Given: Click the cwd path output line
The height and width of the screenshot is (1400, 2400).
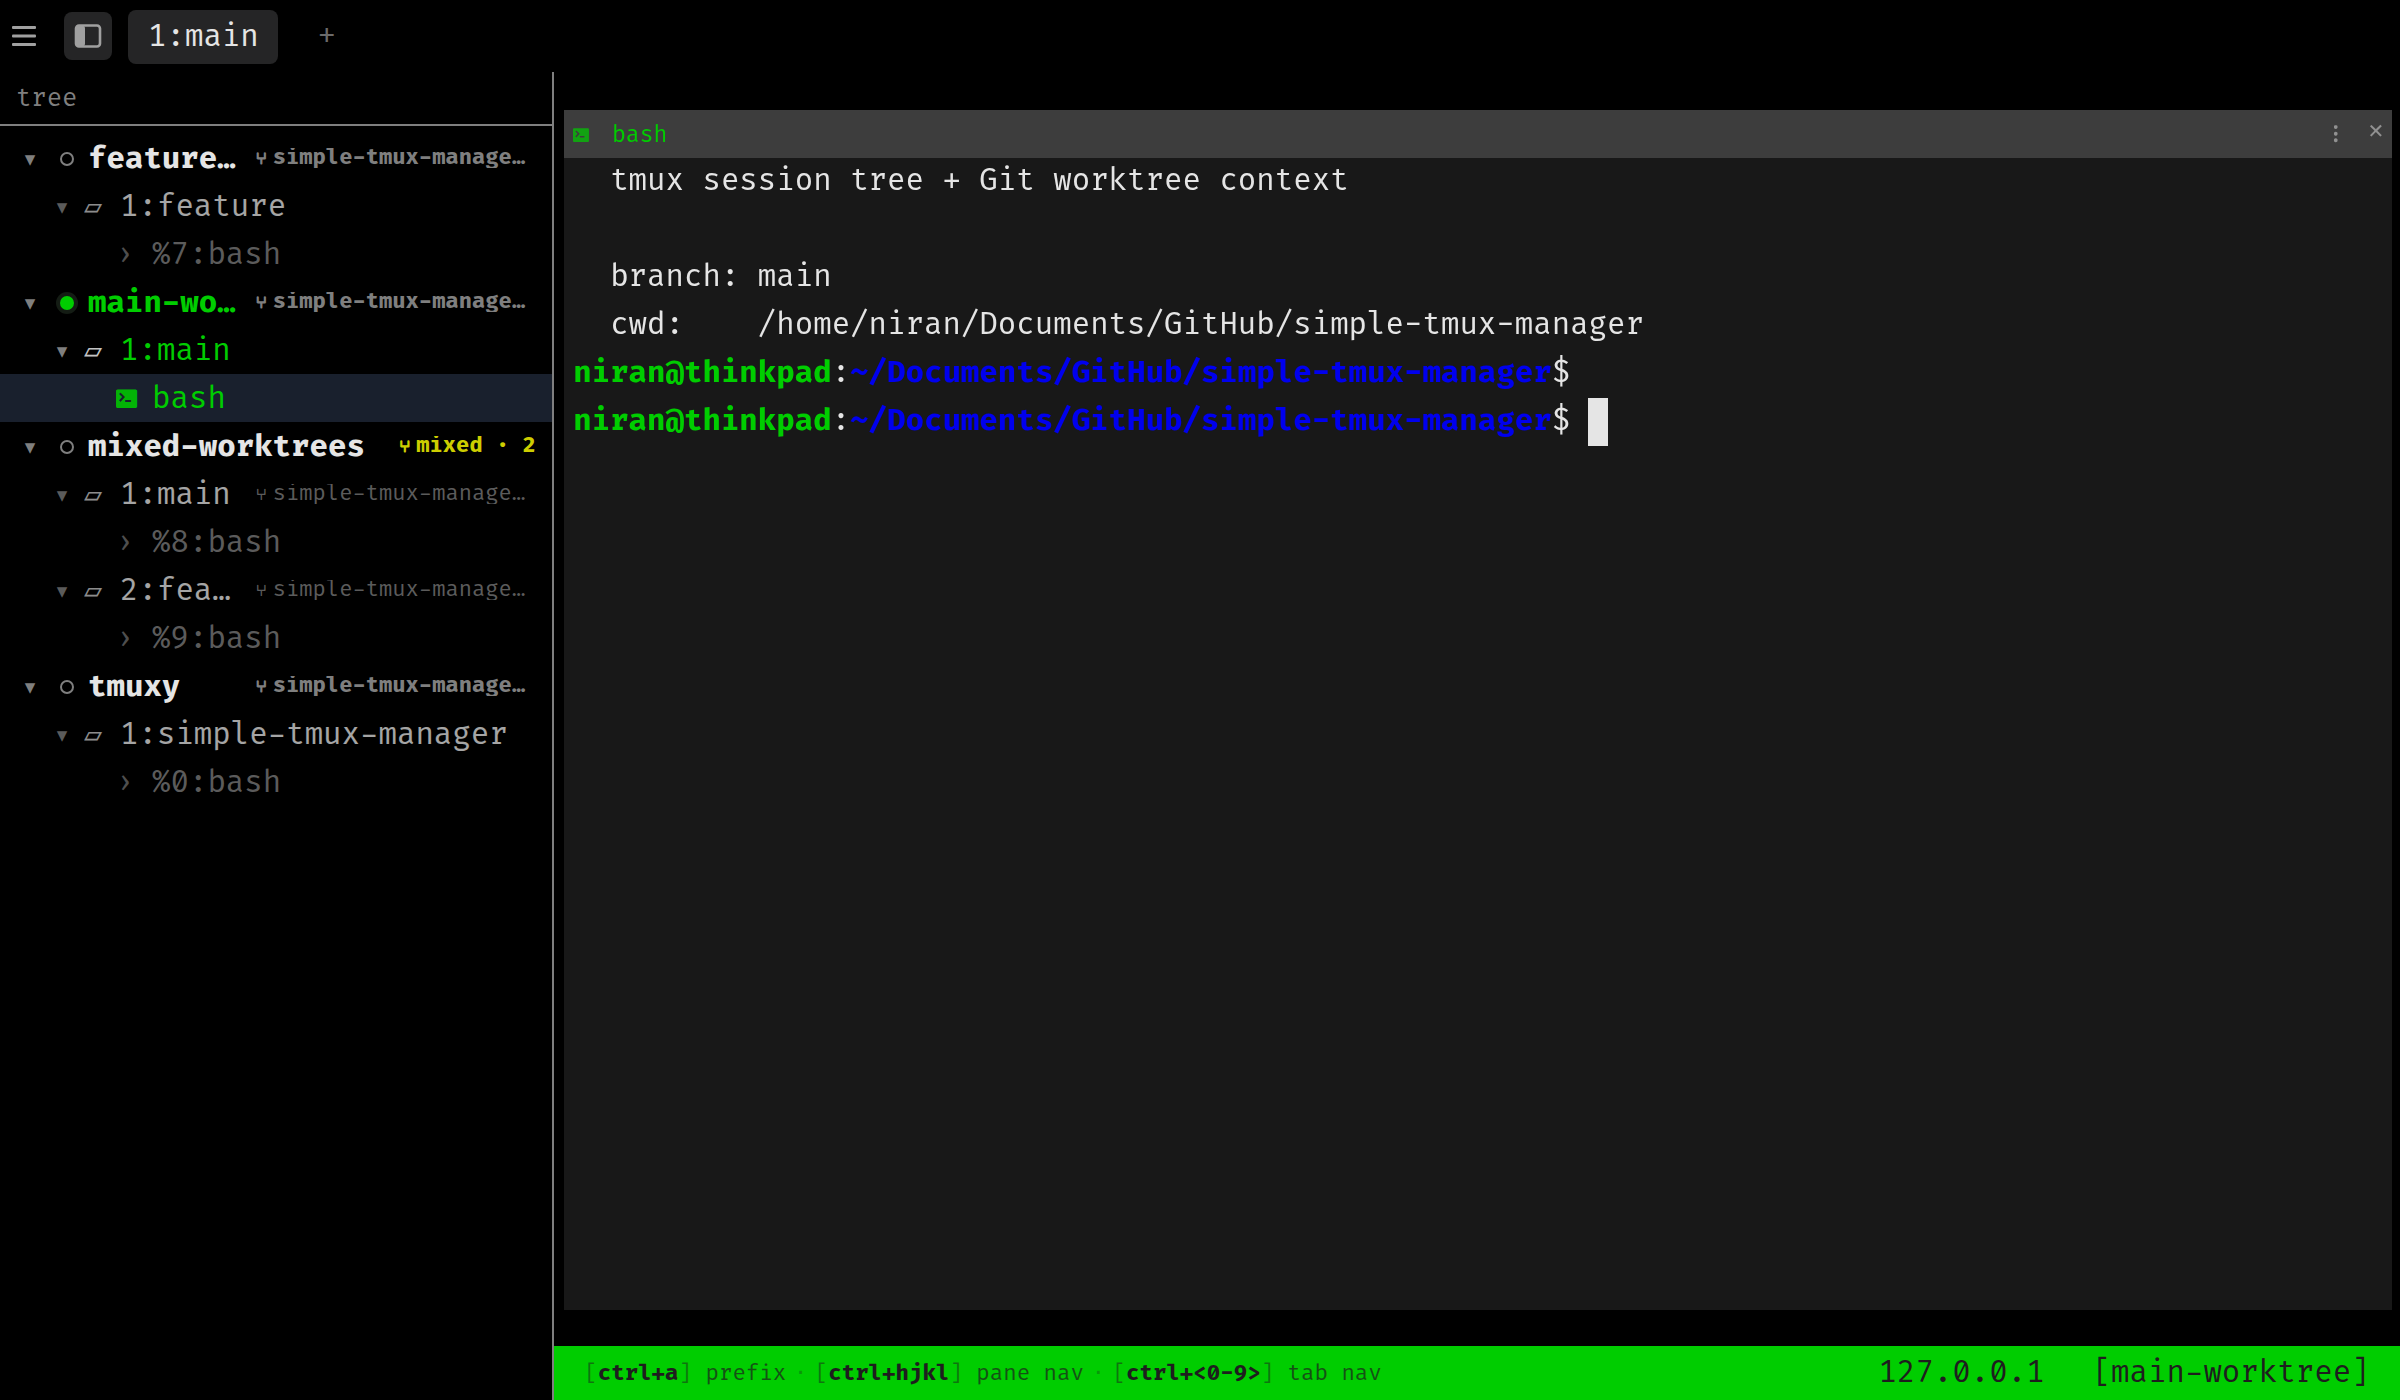Looking at the screenshot, I should point(1127,324).
